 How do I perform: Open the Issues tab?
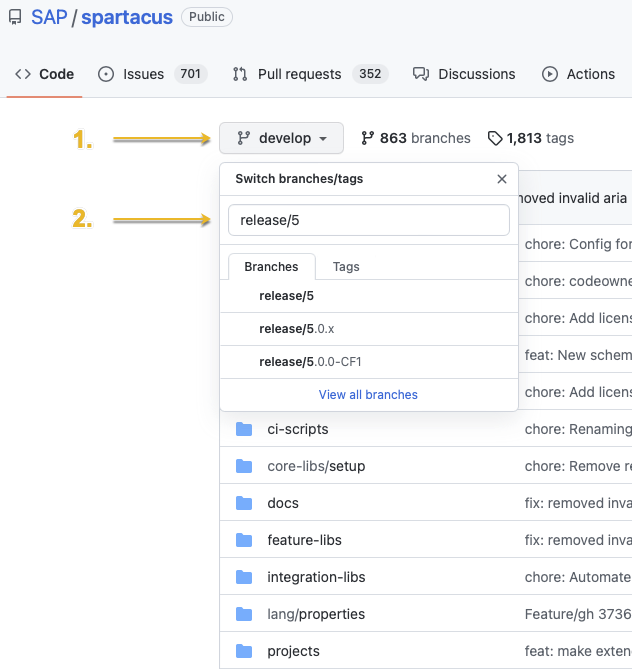(151, 74)
